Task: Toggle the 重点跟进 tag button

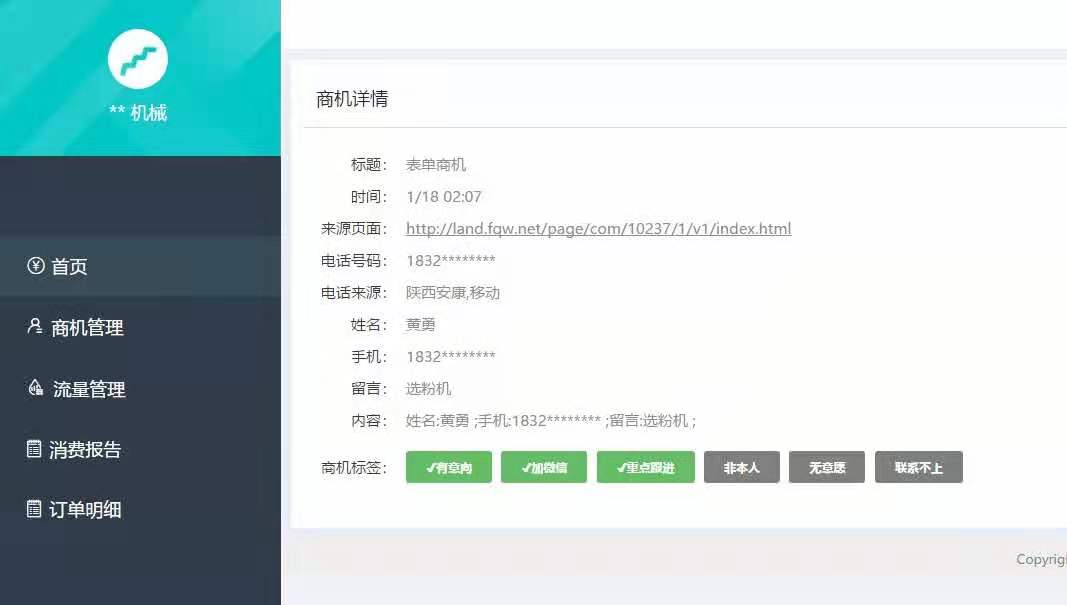Action: point(646,467)
